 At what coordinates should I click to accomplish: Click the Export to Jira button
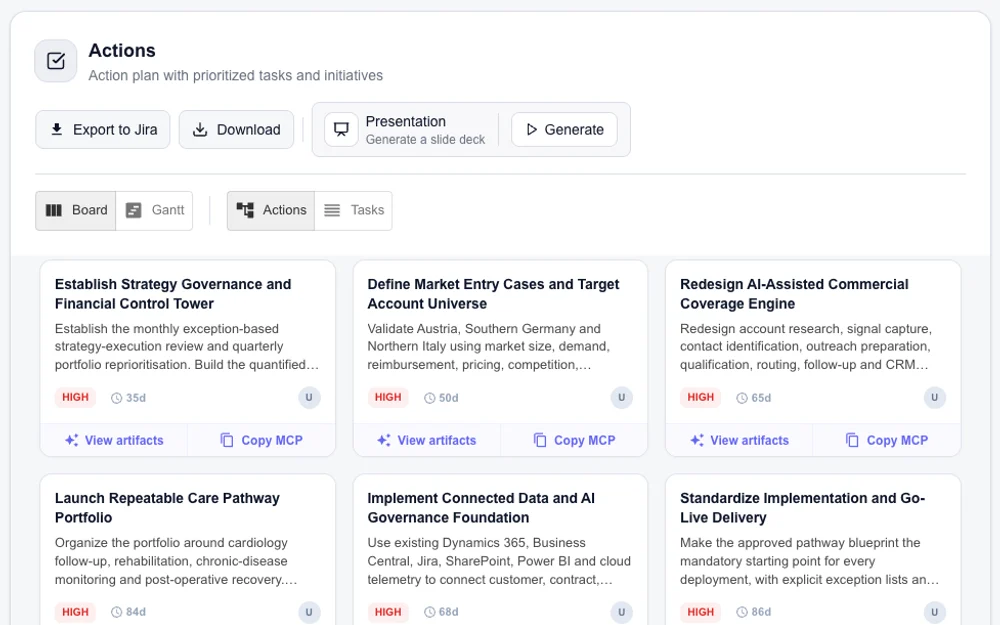point(103,129)
